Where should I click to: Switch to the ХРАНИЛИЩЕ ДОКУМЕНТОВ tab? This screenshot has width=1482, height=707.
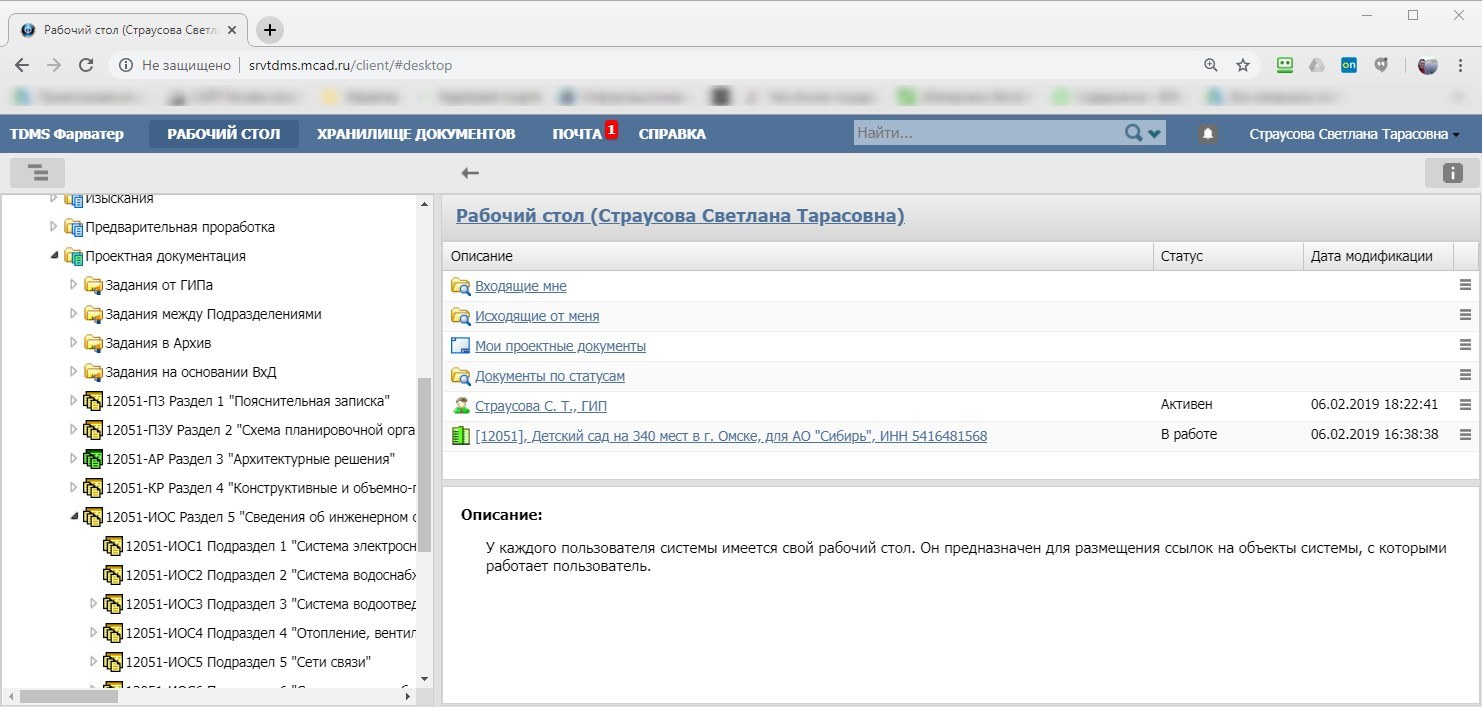[417, 133]
